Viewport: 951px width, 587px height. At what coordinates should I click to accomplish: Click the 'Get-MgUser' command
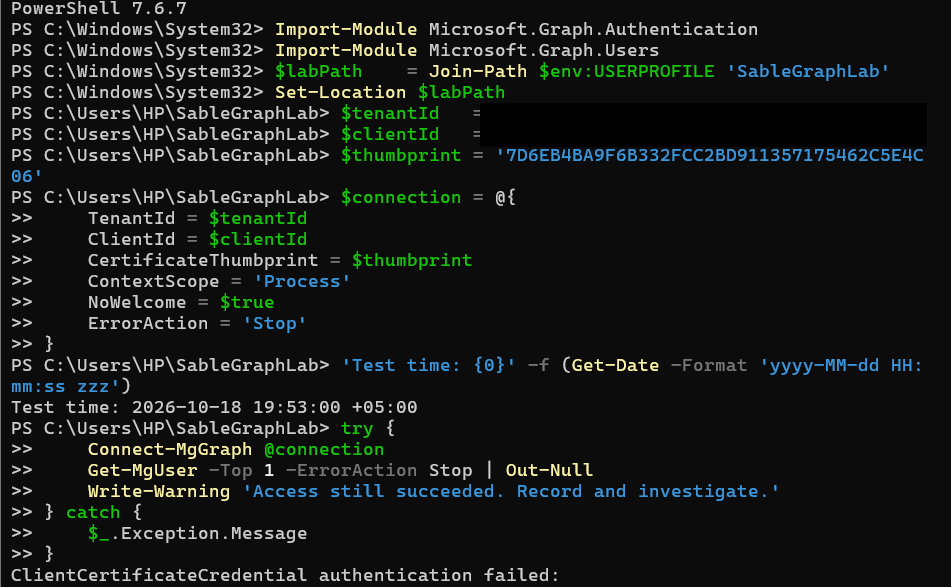click(143, 470)
